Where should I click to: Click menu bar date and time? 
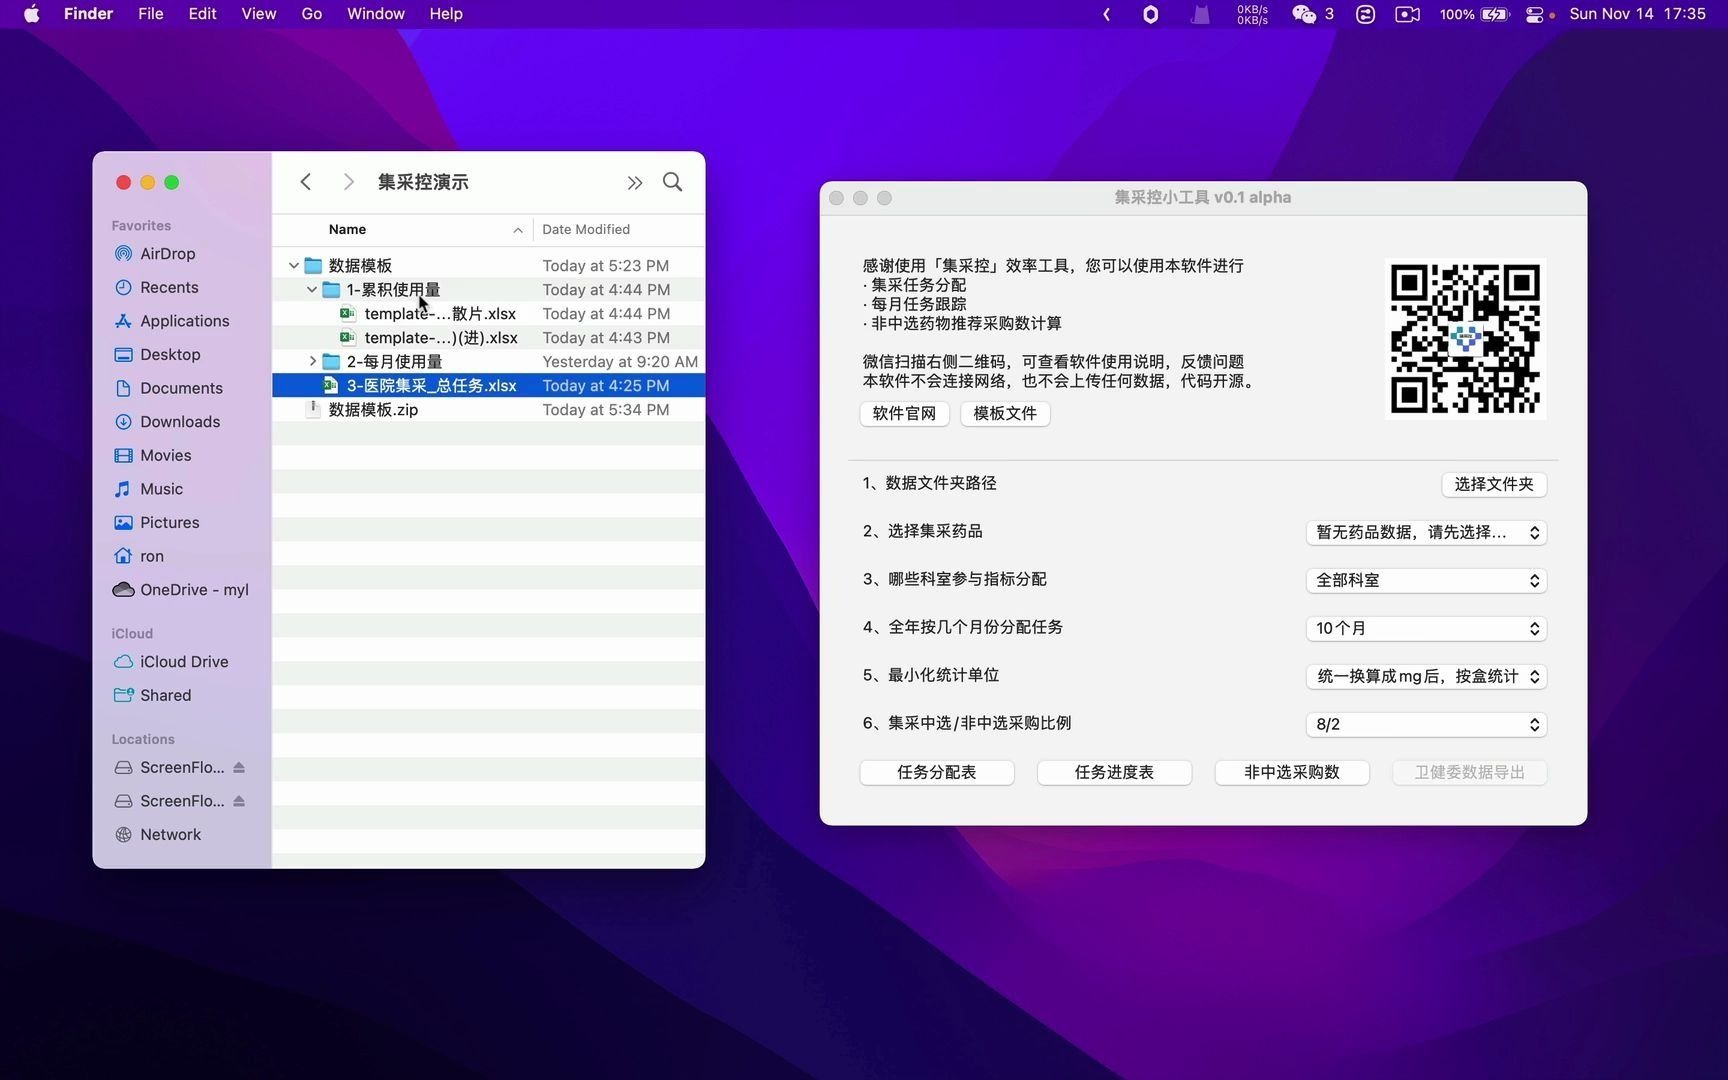click(1637, 14)
